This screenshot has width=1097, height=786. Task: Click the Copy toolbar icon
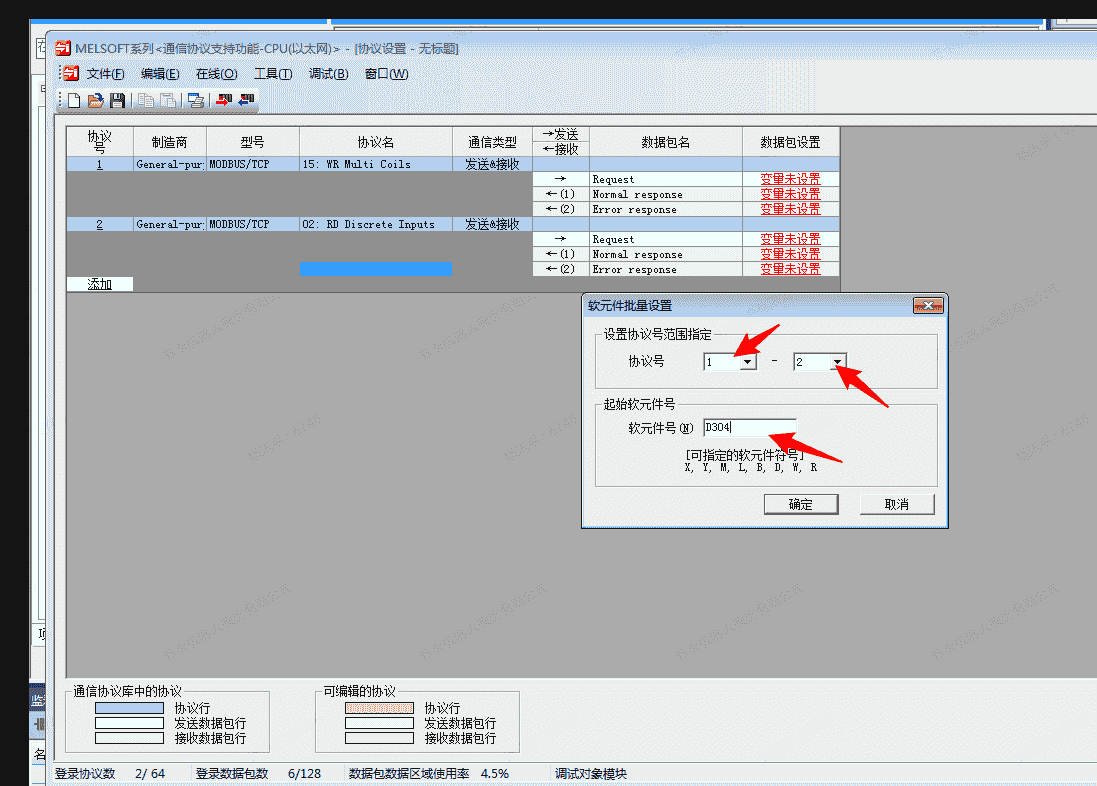(146, 100)
